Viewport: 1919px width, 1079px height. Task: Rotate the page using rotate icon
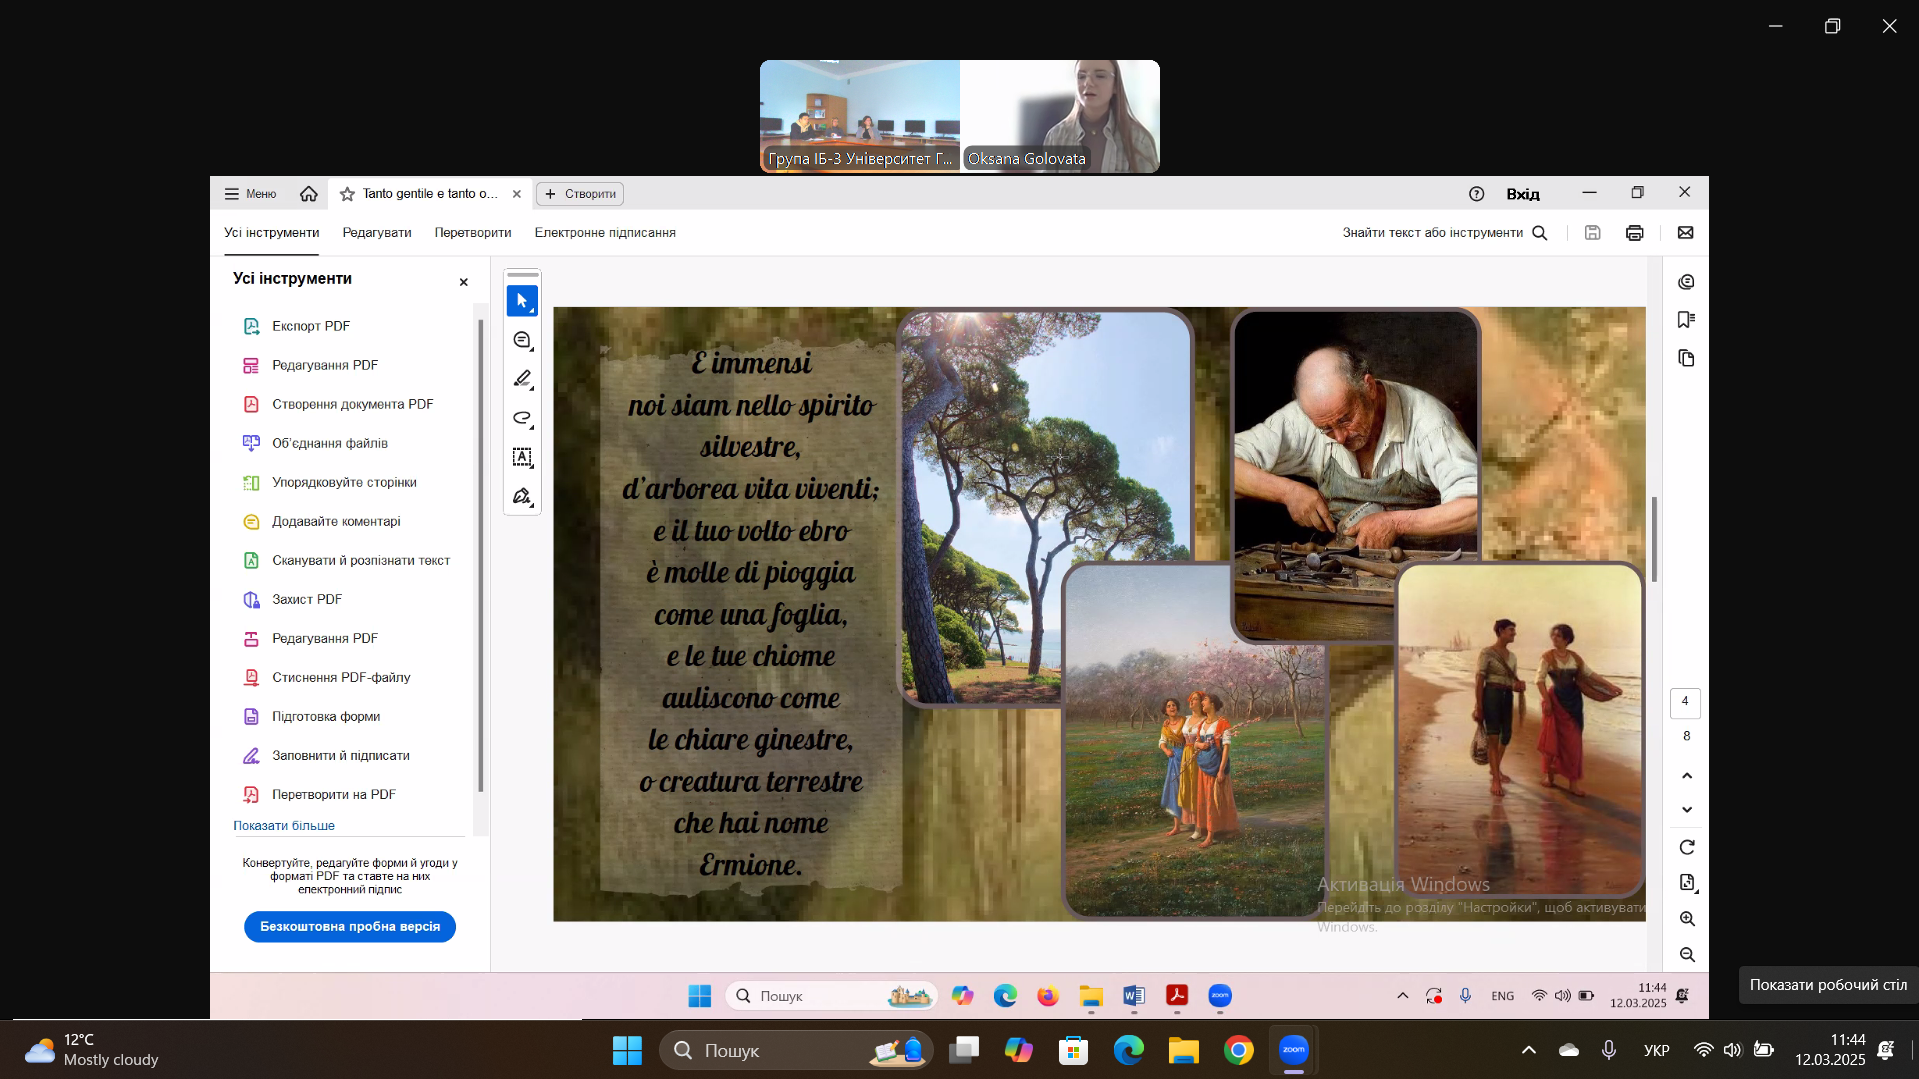1687,848
